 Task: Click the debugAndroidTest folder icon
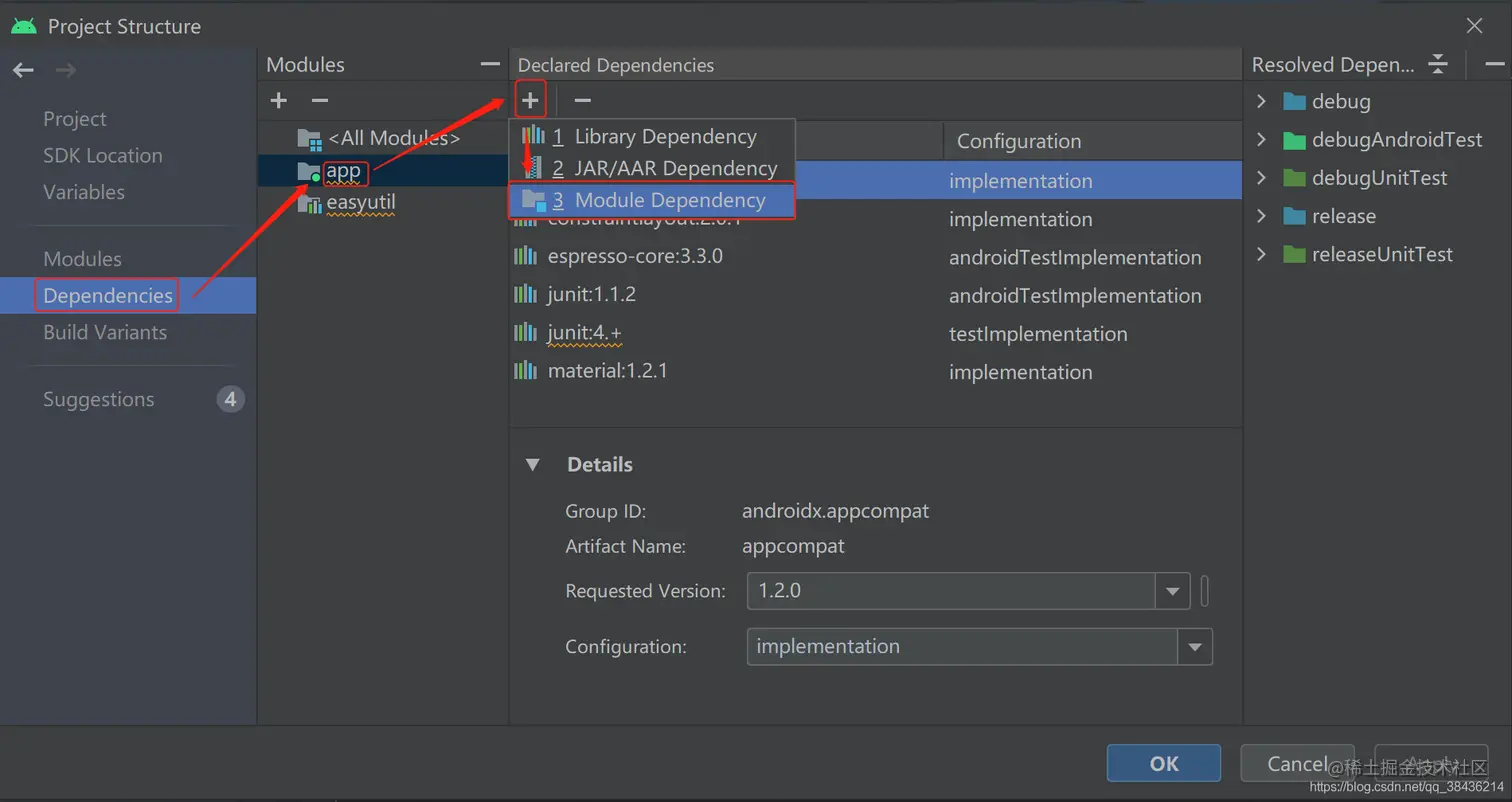pos(1294,140)
